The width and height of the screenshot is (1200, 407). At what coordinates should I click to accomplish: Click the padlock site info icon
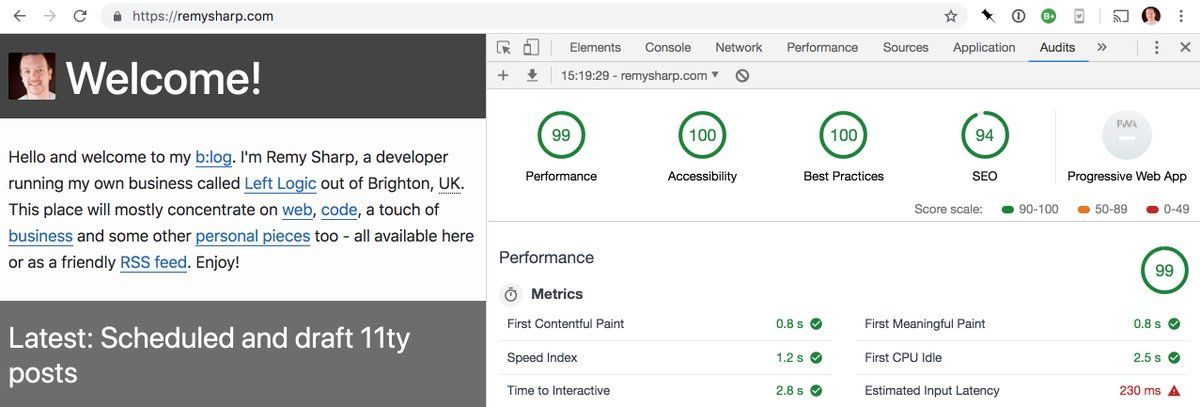(x=118, y=16)
